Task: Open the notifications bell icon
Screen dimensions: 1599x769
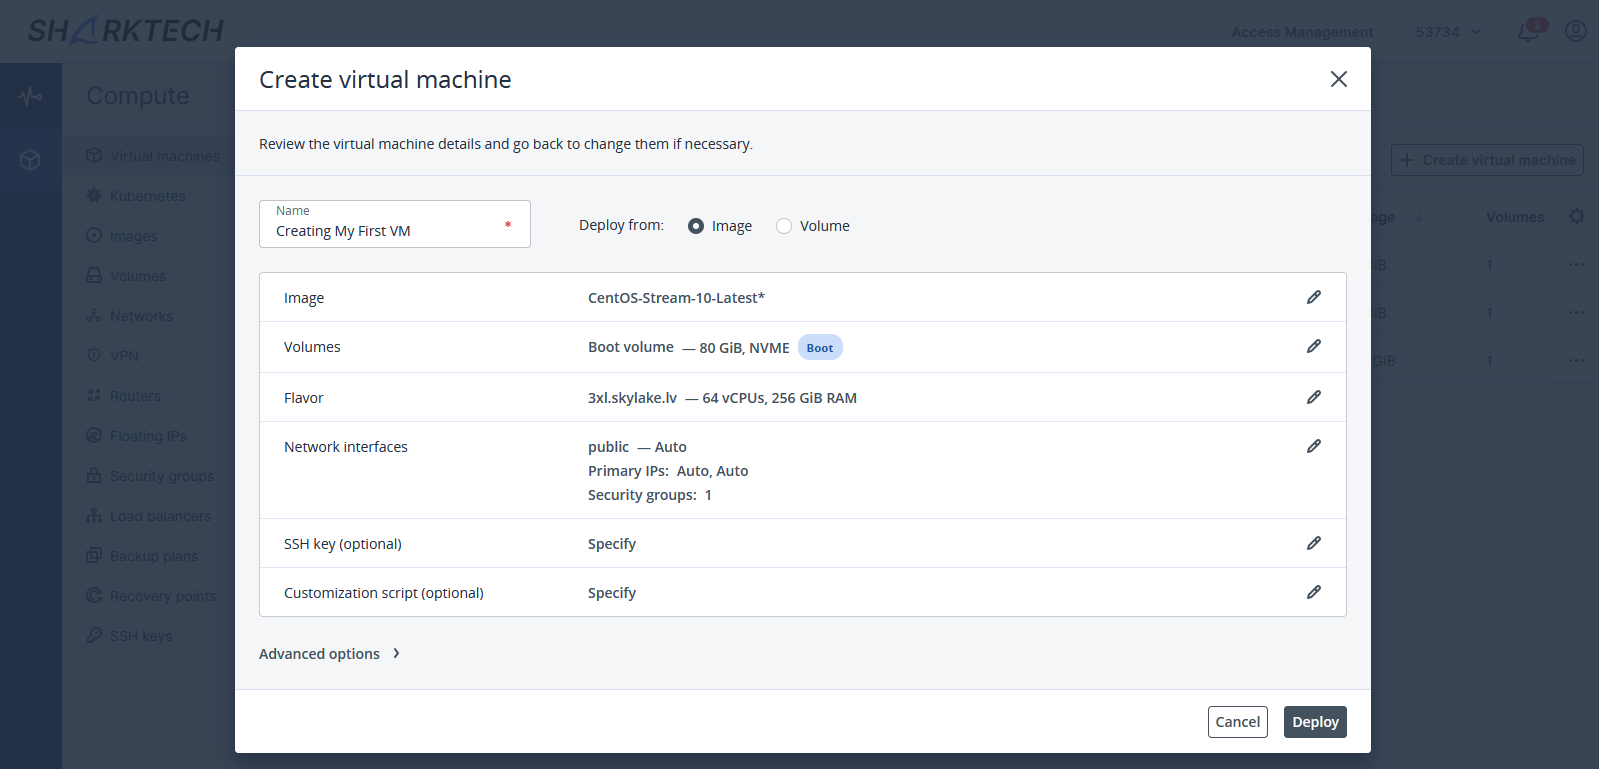Action: coord(1527,32)
